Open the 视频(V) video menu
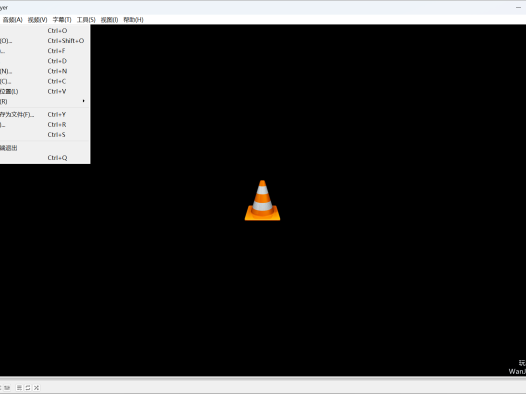 (37, 20)
